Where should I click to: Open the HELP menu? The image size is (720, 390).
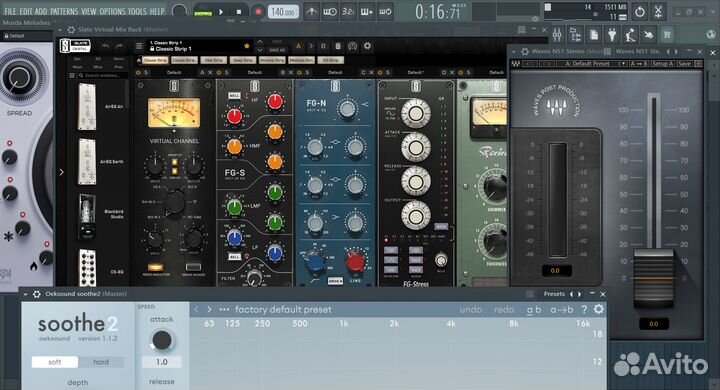(x=157, y=11)
